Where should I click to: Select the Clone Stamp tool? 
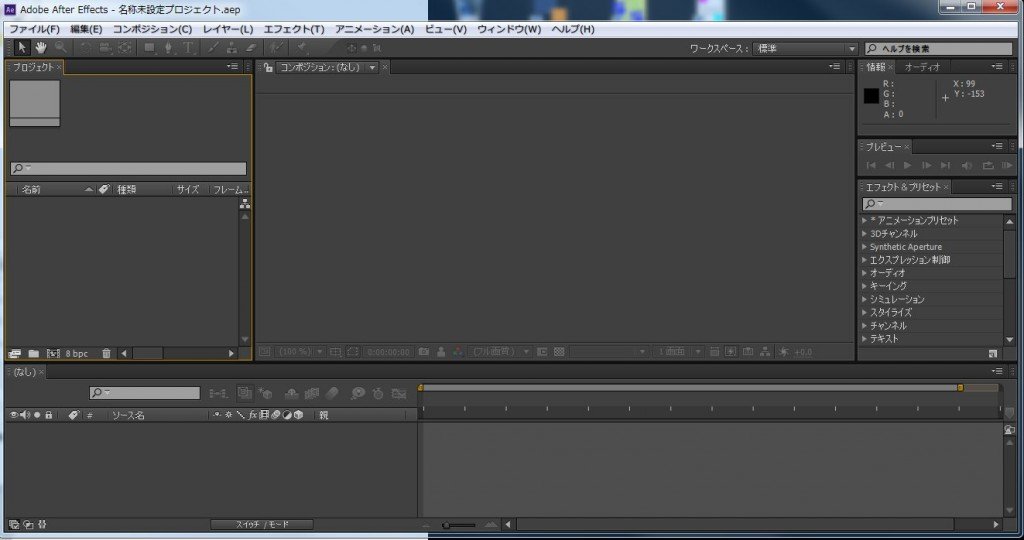tap(232, 48)
